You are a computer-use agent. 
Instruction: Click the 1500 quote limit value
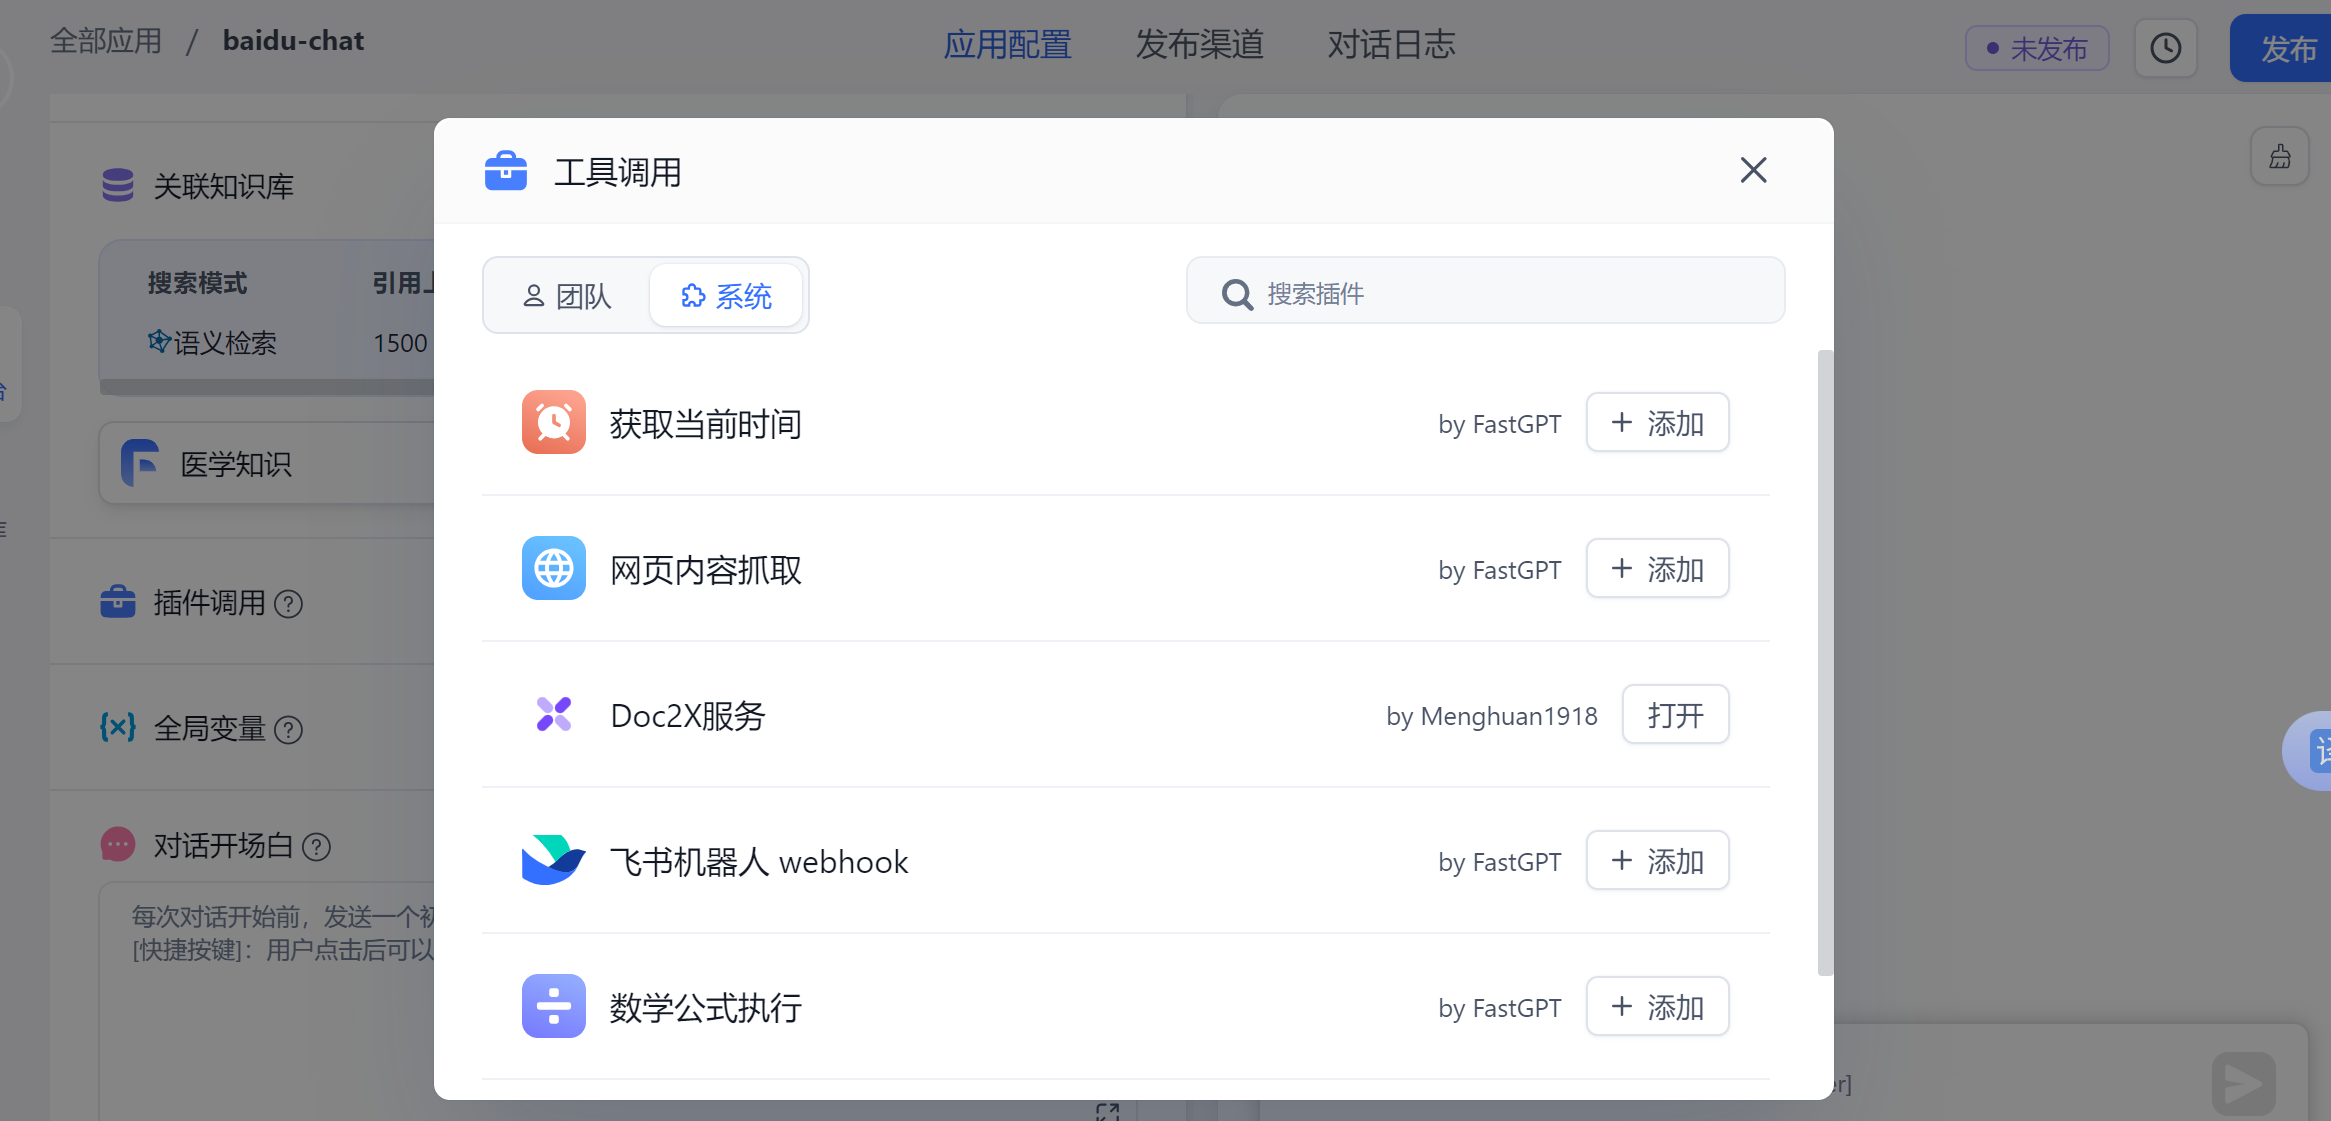(x=400, y=343)
